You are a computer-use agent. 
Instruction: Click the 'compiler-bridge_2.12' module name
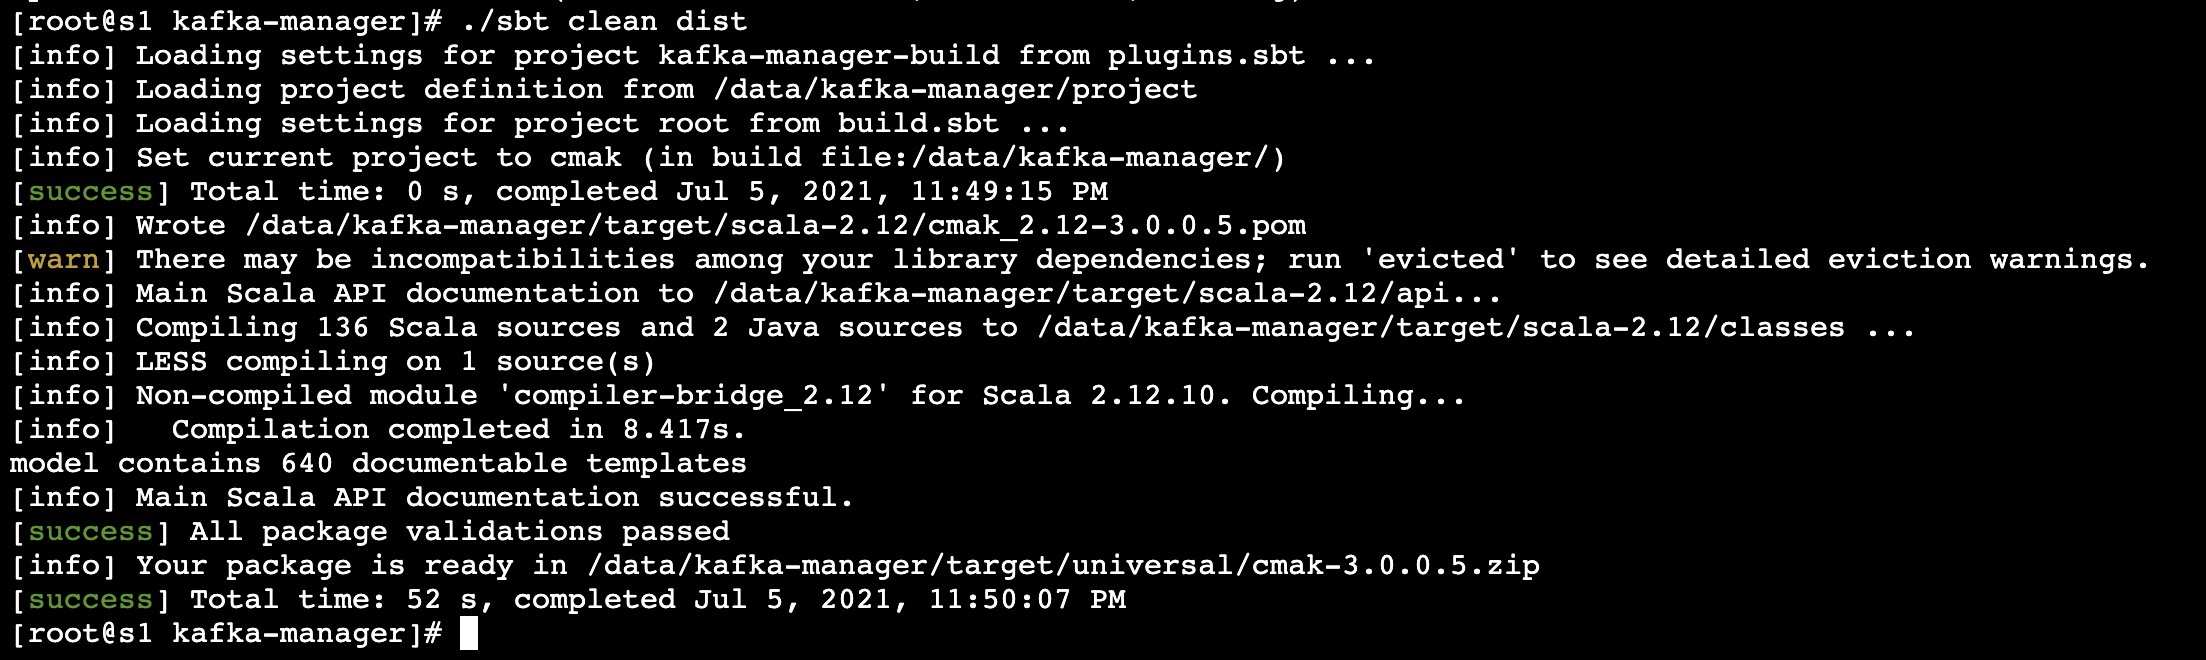tap(694, 396)
